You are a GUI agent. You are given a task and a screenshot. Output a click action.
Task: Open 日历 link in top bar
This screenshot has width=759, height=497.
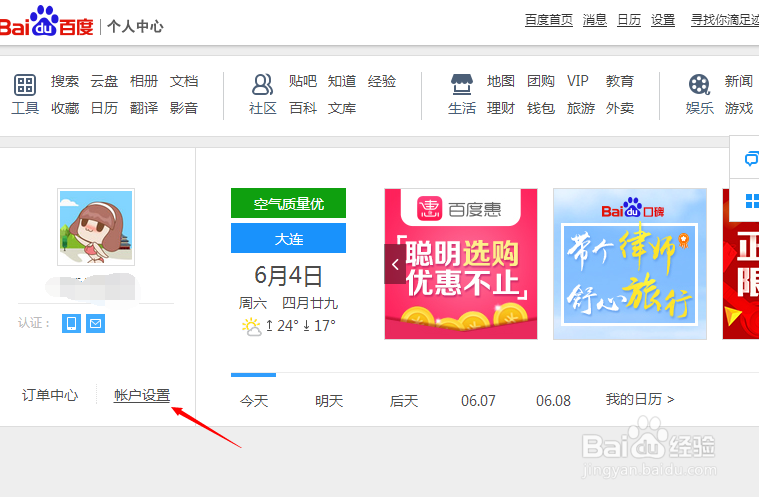[629, 20]
